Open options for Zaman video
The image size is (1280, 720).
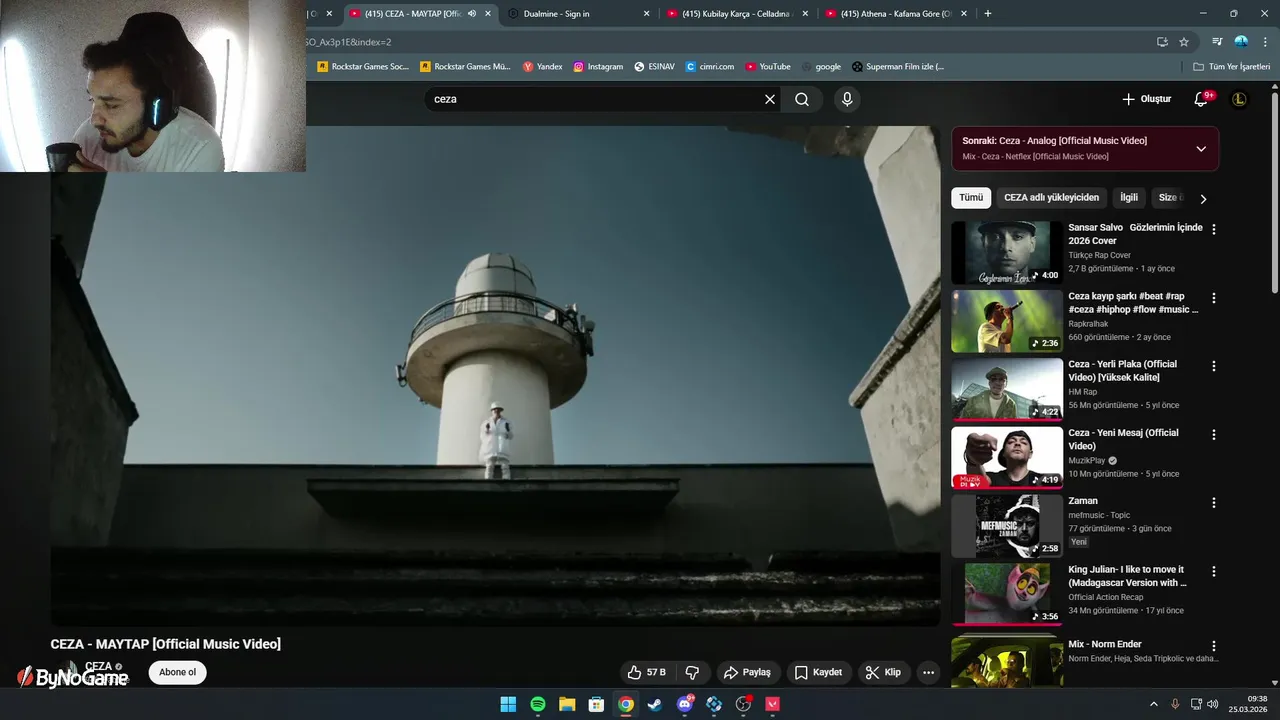click(1214, 503)
